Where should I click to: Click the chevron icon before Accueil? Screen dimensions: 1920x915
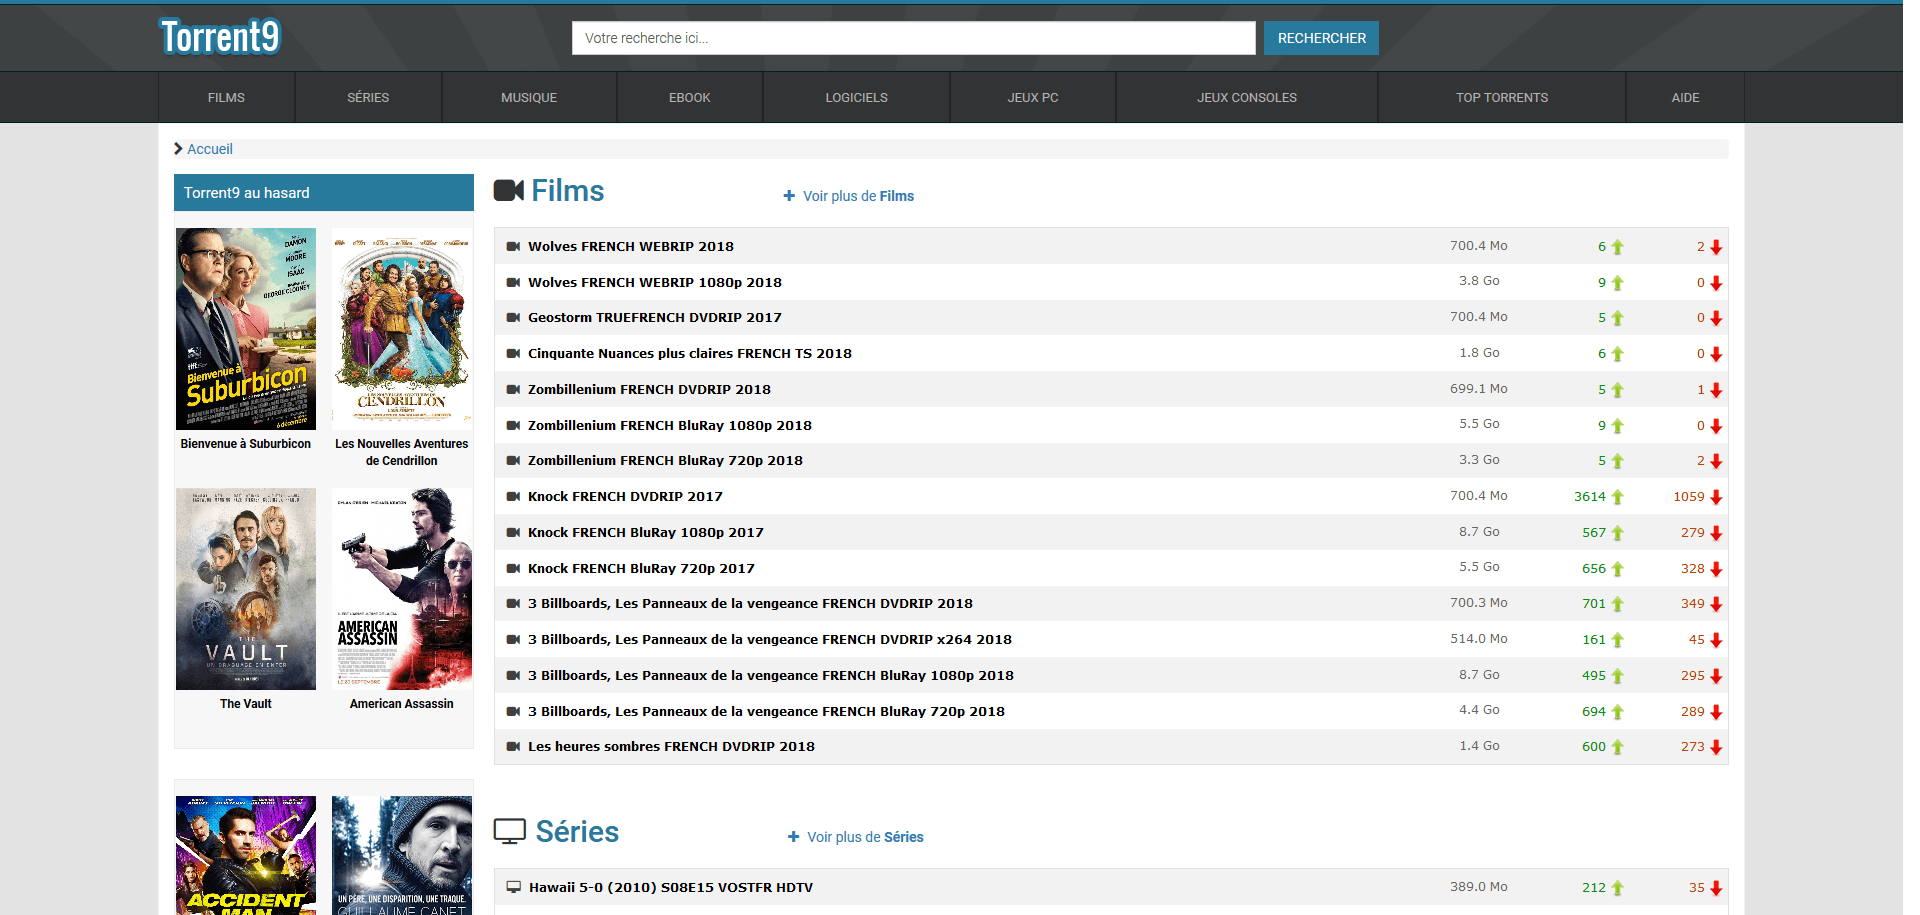(178, 149)
